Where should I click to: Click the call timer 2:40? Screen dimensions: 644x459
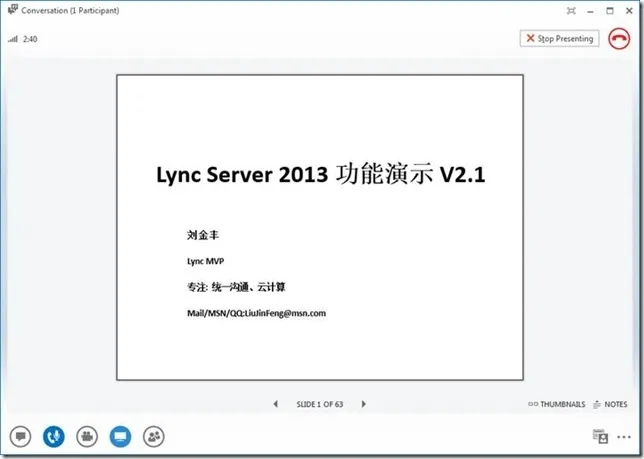point(30,39)
